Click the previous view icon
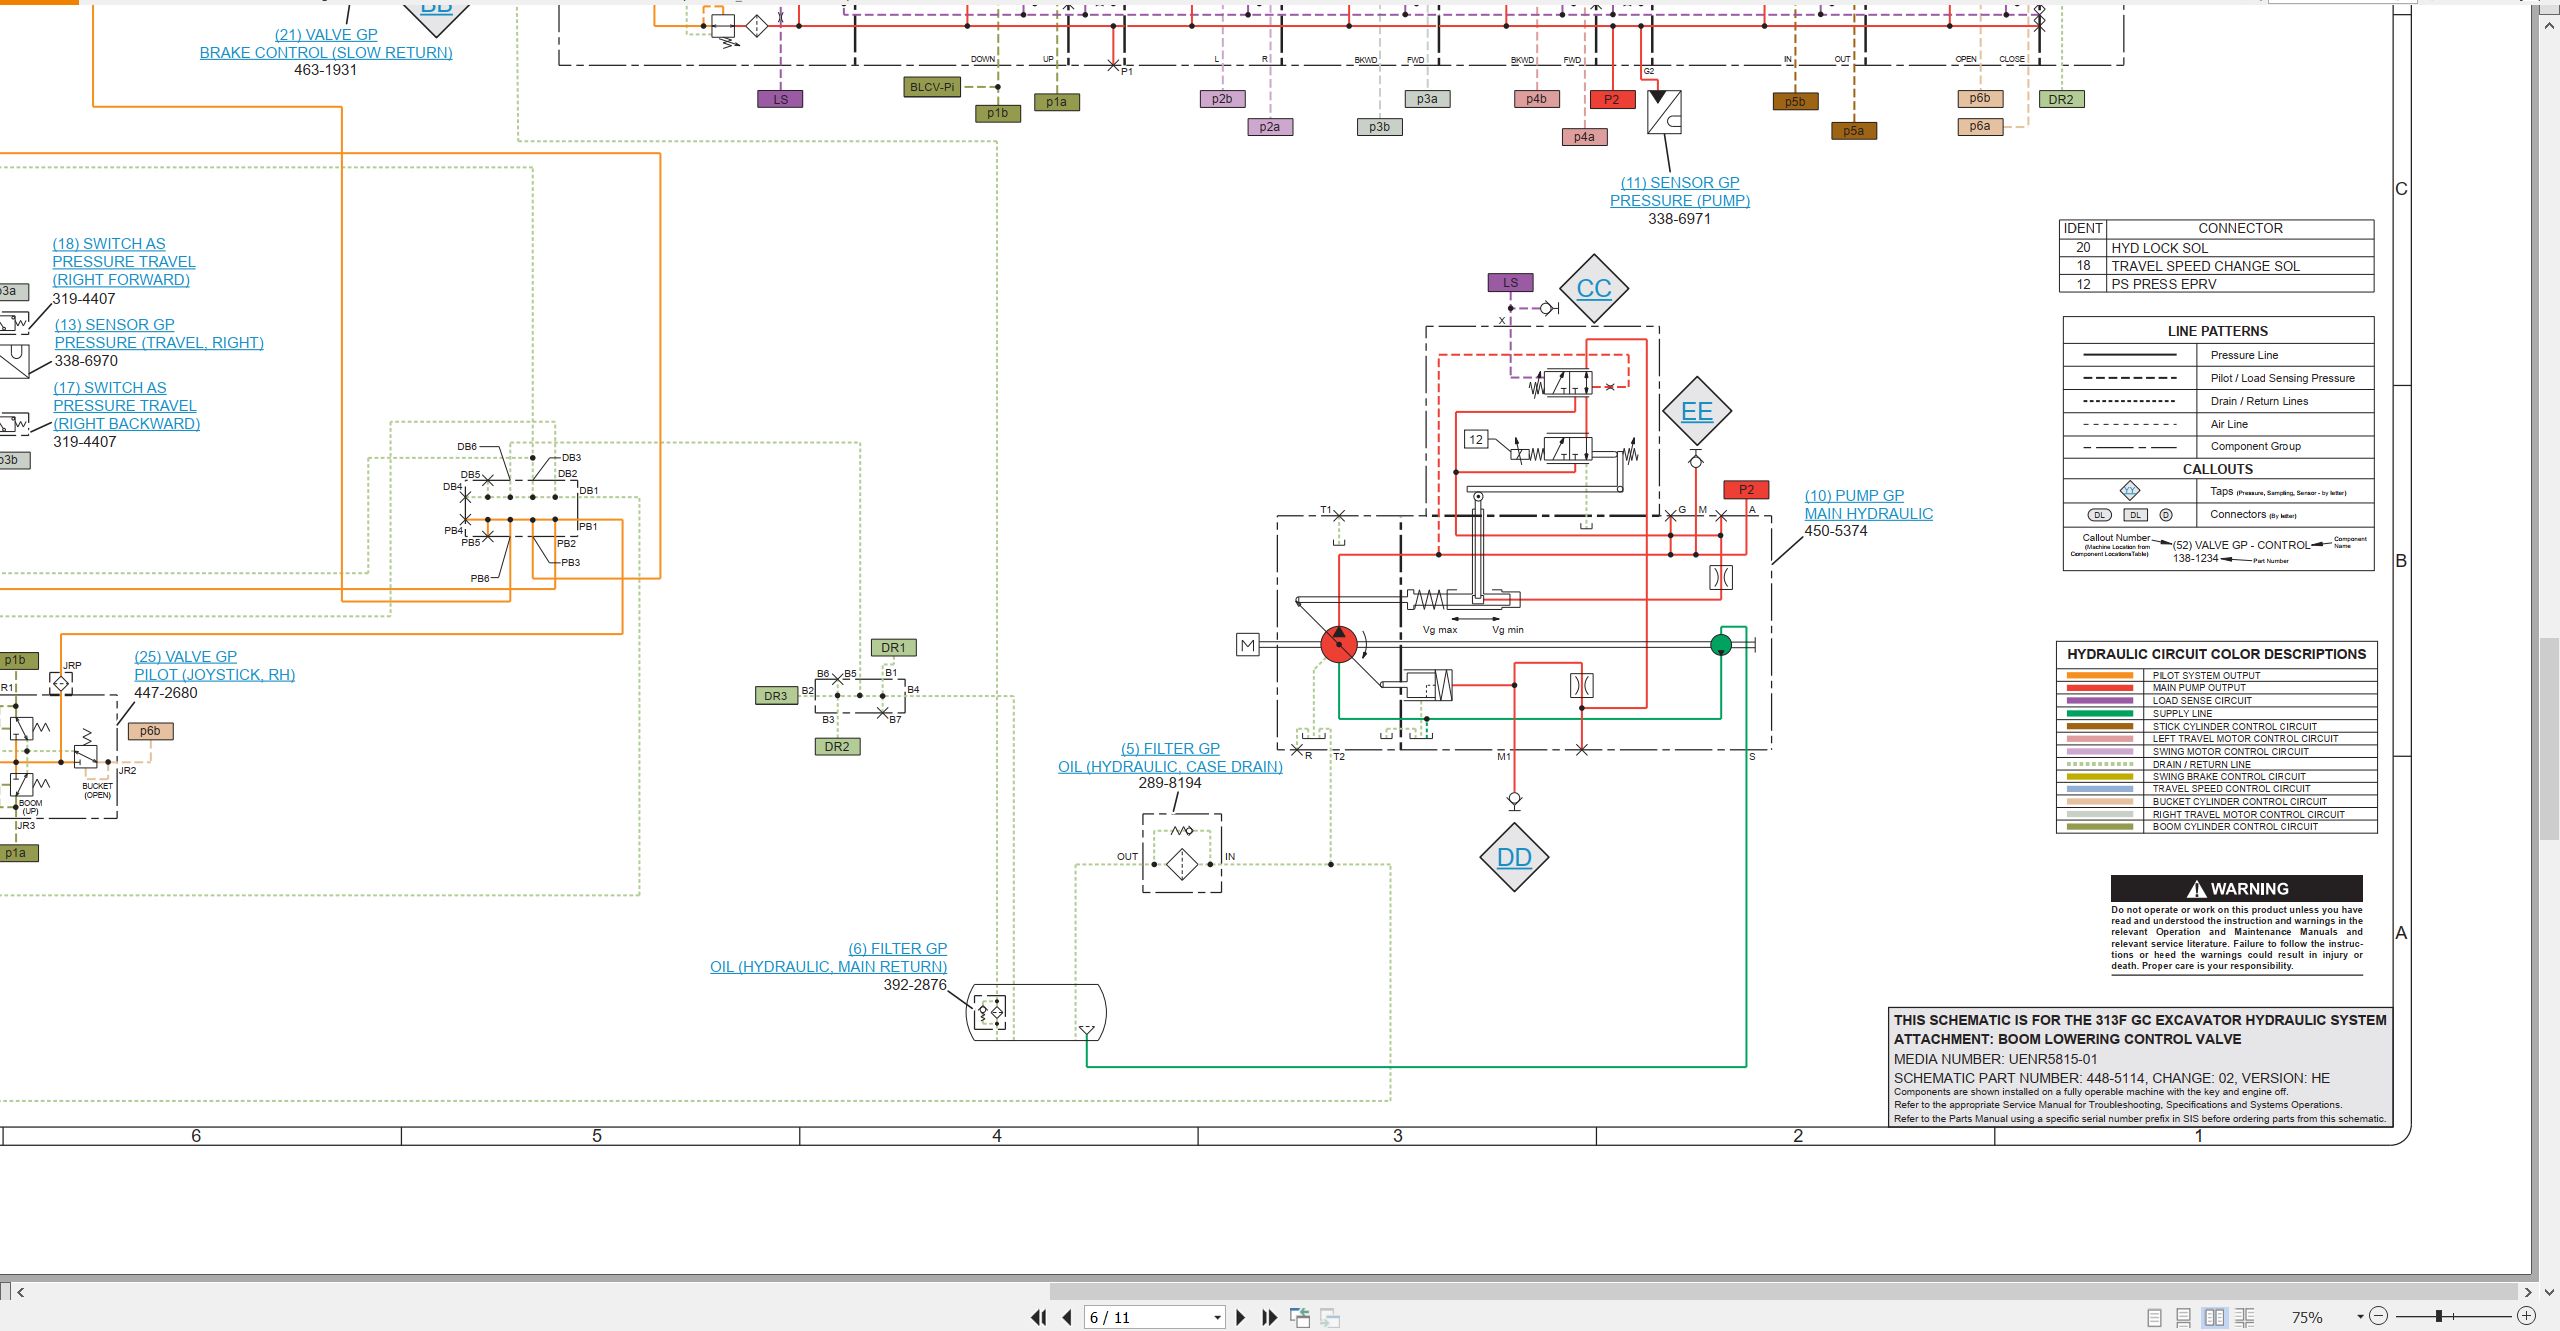Image resolution: width=2560 pixels, height=1331 pixels. click(x=1300, y=1318)
